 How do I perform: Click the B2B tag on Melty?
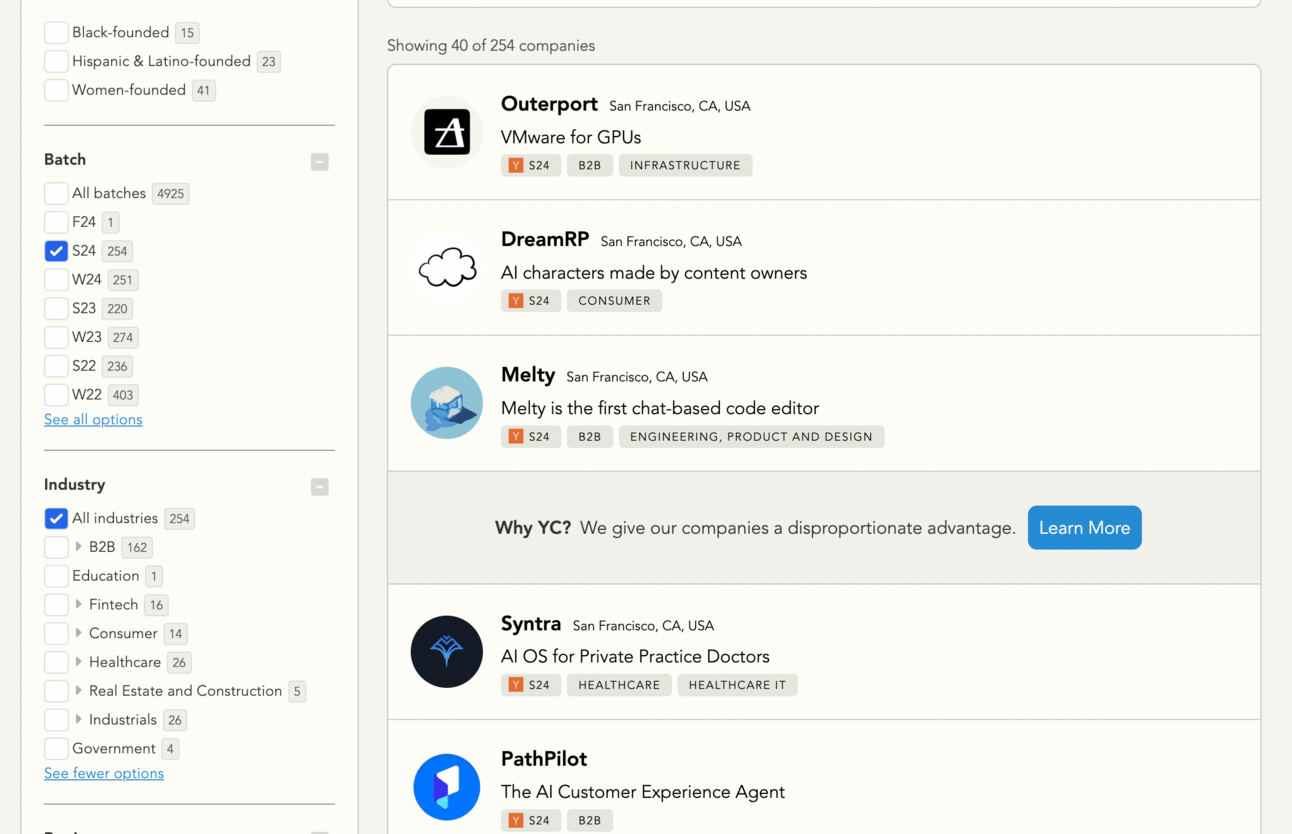[x=590, y=436]
